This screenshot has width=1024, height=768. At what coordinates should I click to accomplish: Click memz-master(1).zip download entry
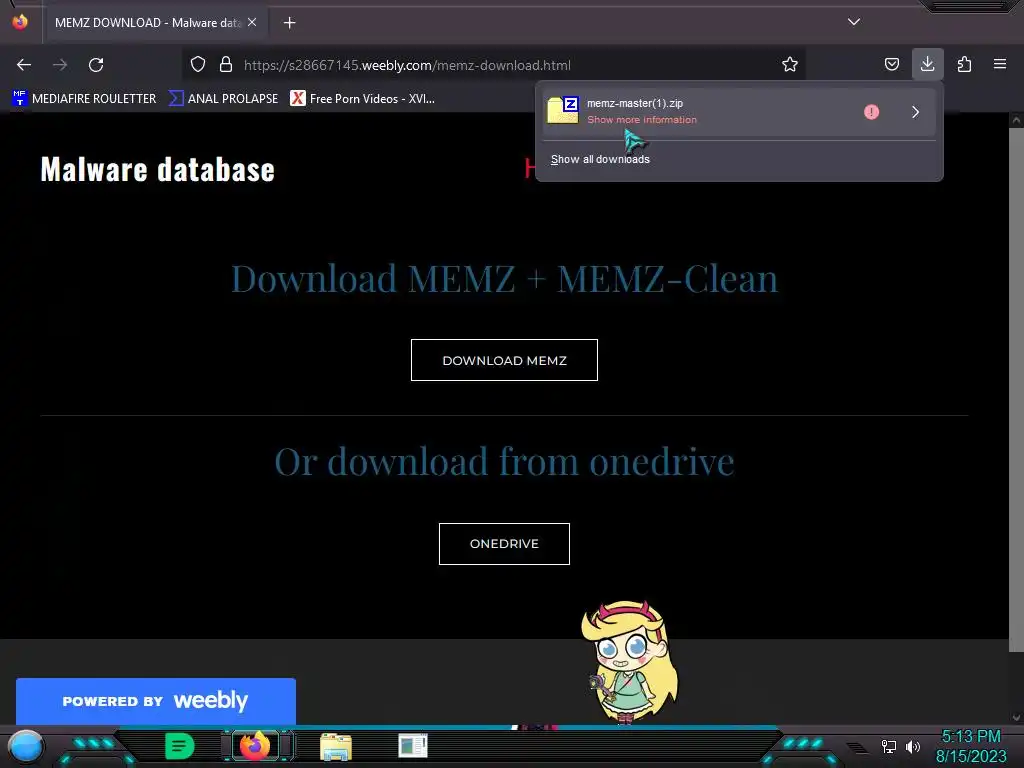tap(739, 112)
